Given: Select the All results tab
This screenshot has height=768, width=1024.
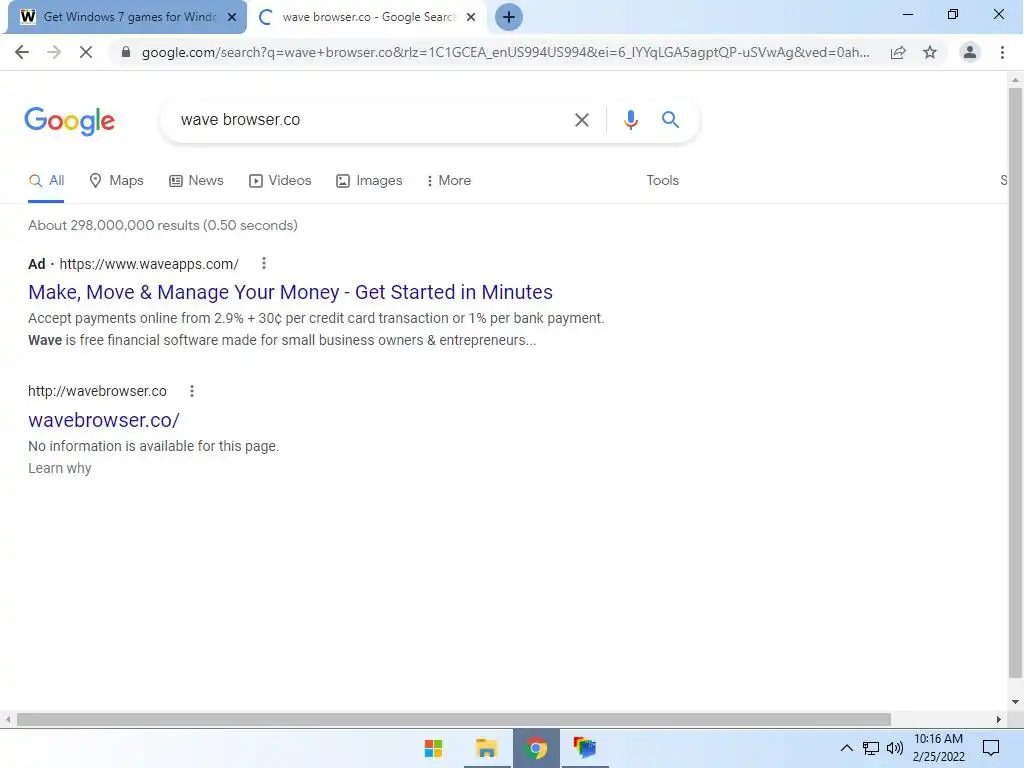Looking at the screenshot, I should [x=46, y=181].
